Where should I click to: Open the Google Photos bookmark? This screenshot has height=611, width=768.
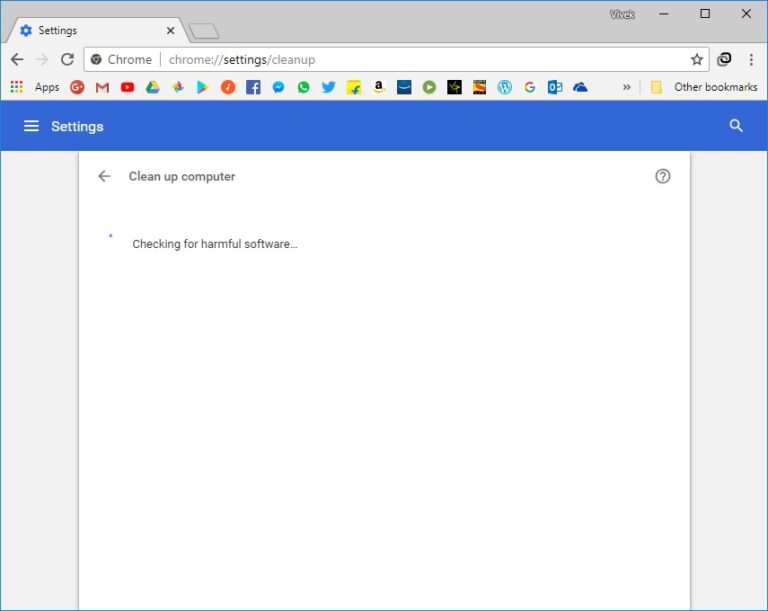coord(178,87)
